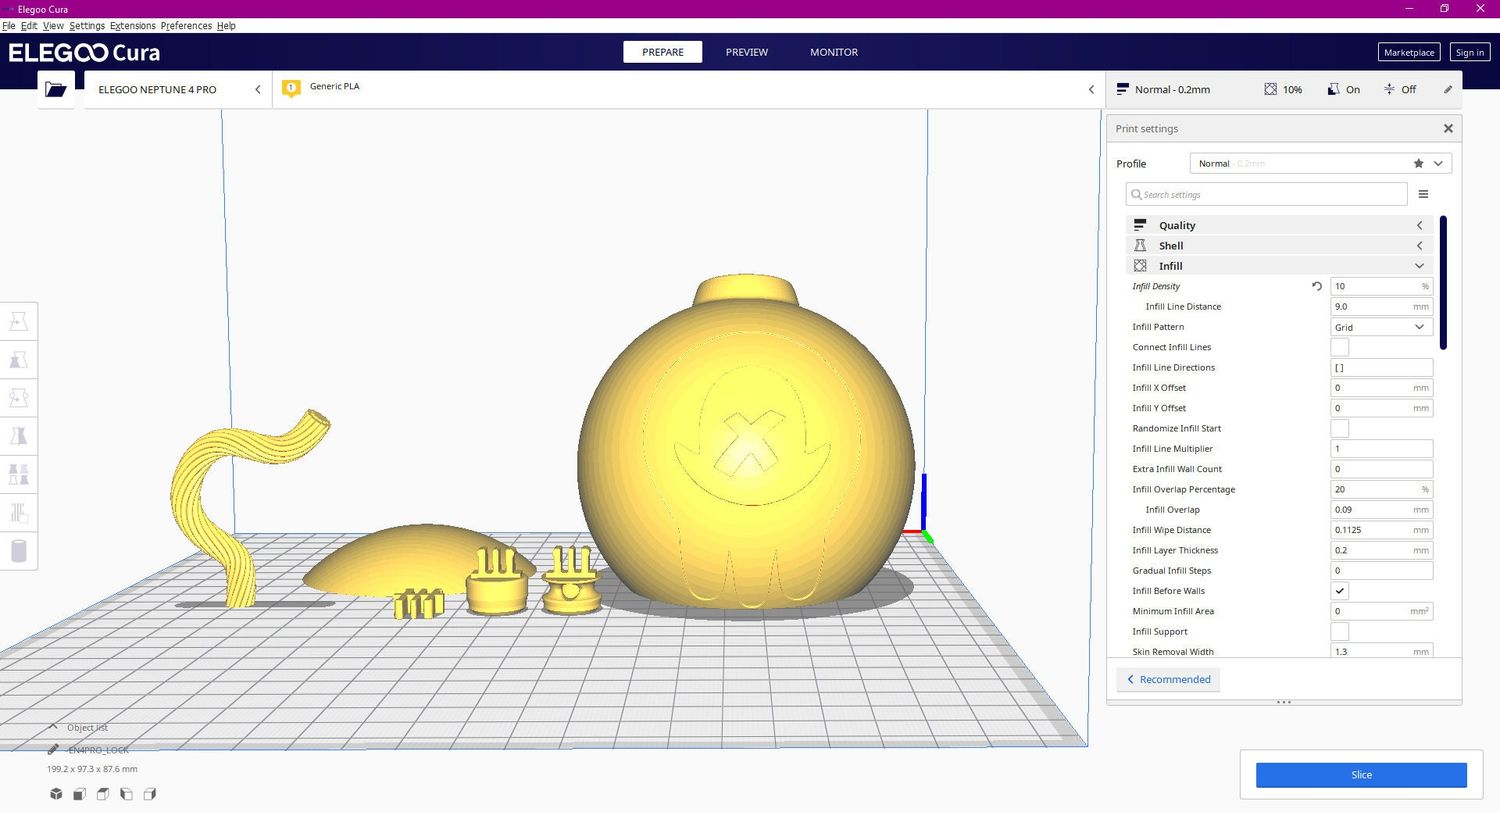Open the File menu
The height and width of the screenshot is (813, 1500).
point(9,26)
